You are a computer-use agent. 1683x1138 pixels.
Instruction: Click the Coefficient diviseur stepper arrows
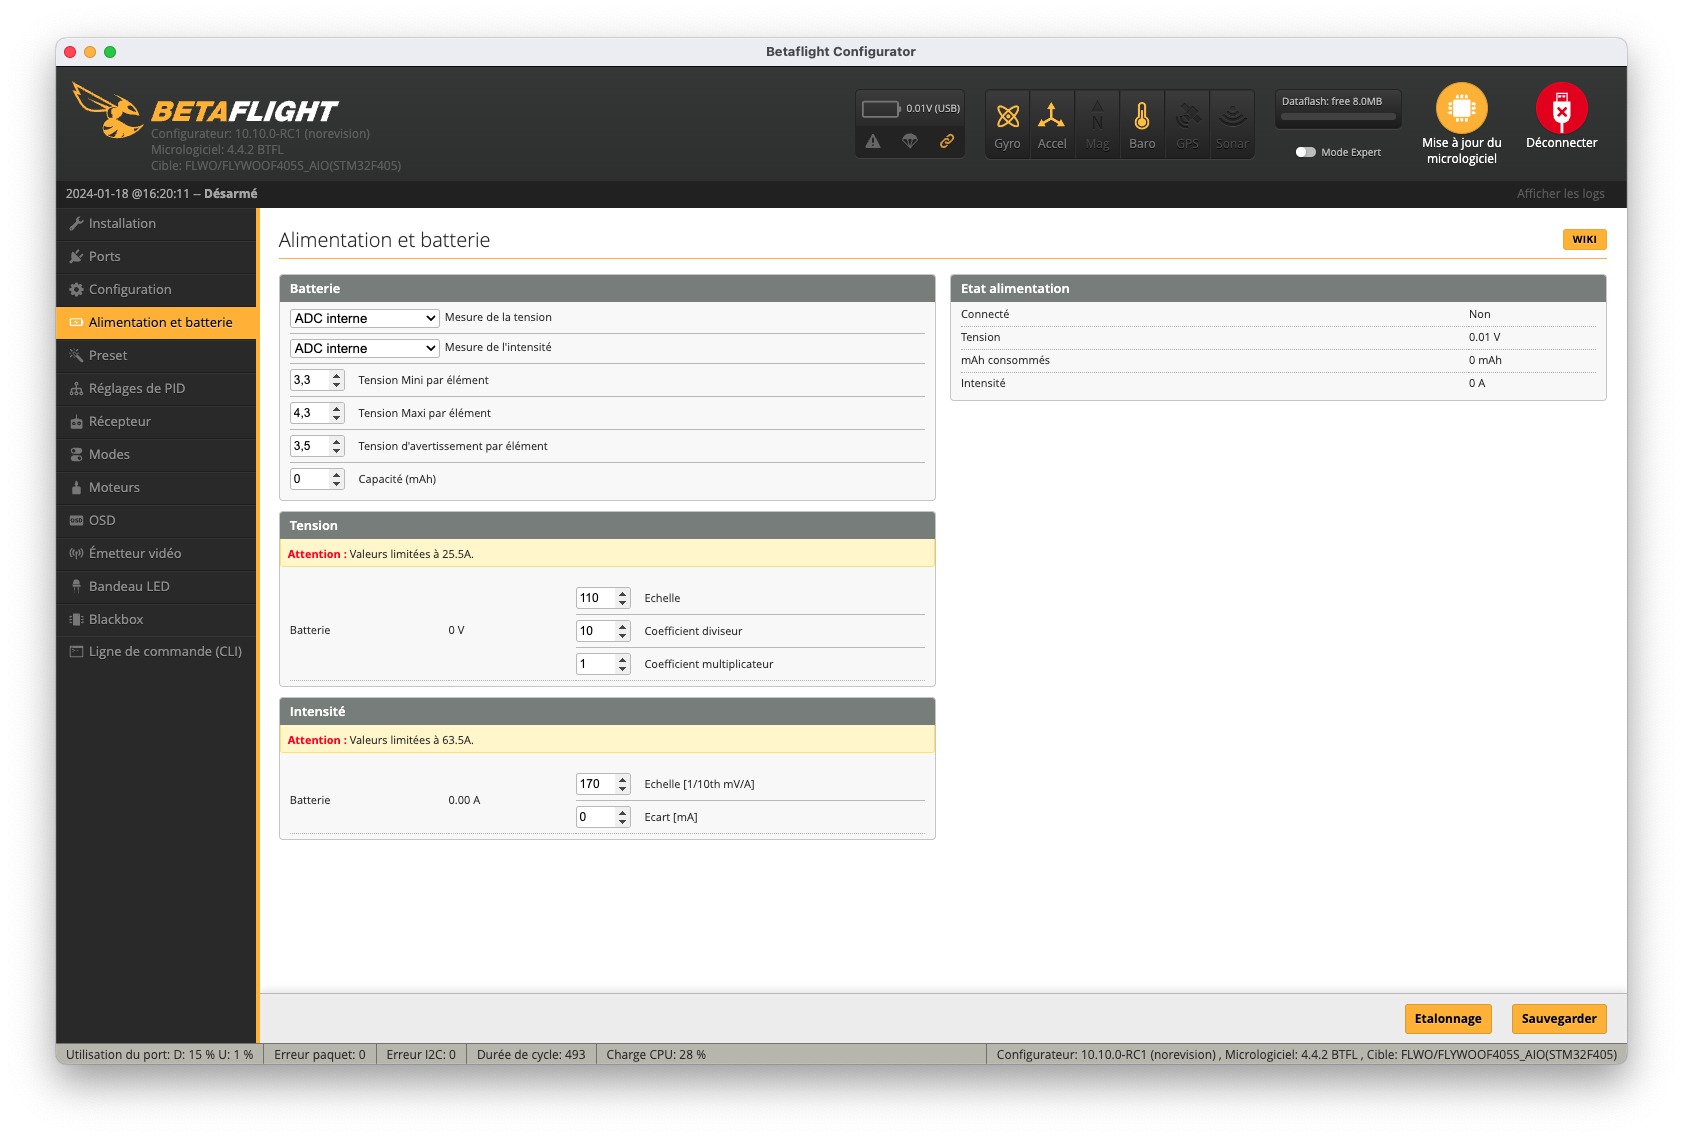(x=623, y=631)
